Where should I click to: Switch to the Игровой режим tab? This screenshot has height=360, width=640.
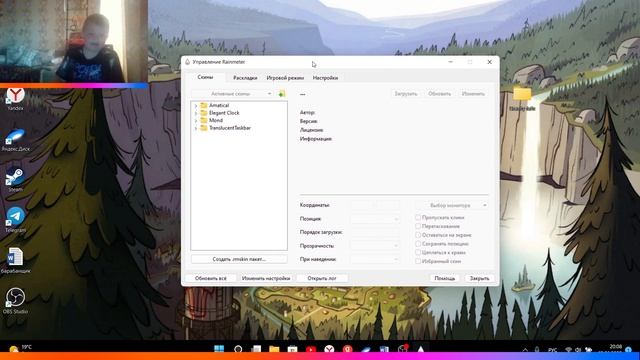(x=285, y=78)
